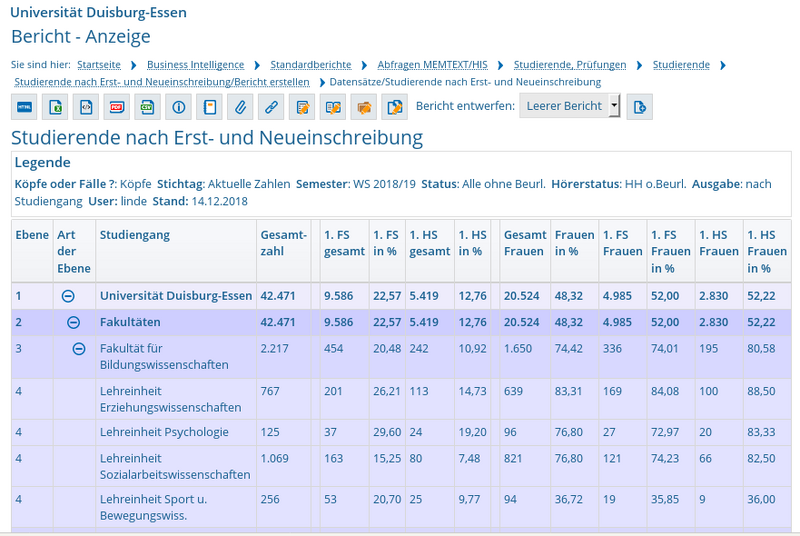Click the document with pencil icon

302,107
